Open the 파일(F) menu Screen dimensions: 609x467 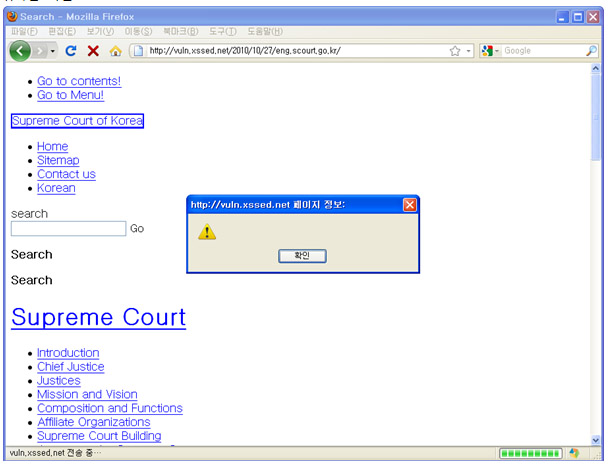pos(24,31)
